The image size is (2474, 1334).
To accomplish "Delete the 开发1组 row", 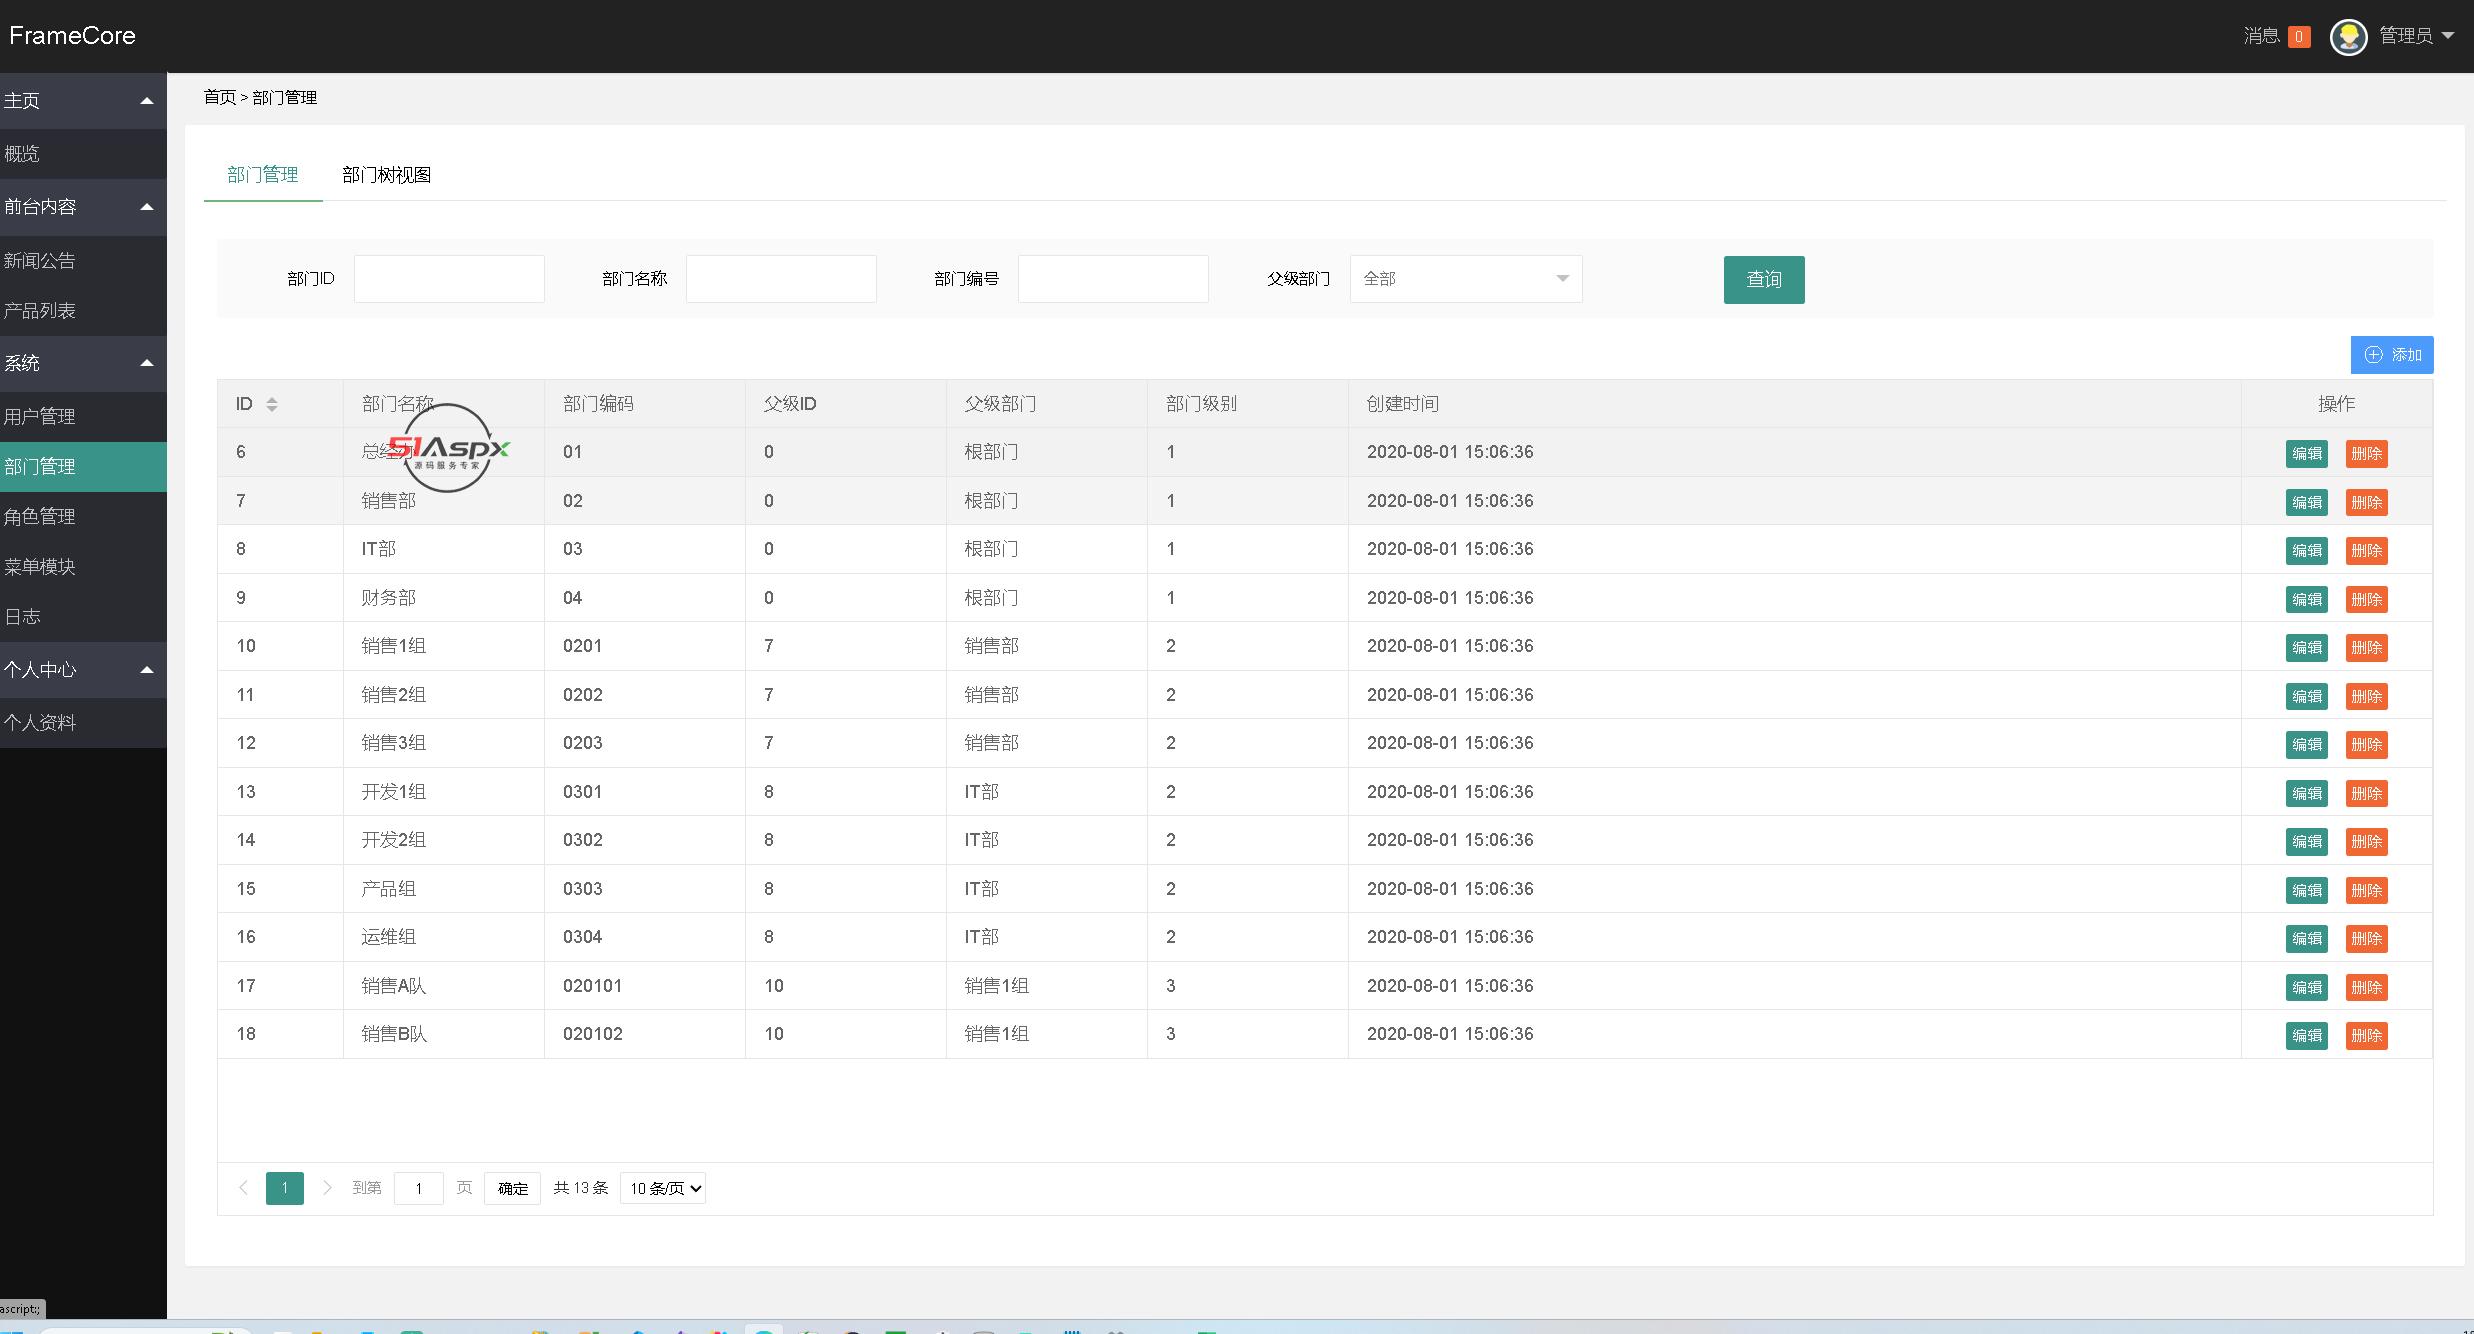I will click(2367, 793).
